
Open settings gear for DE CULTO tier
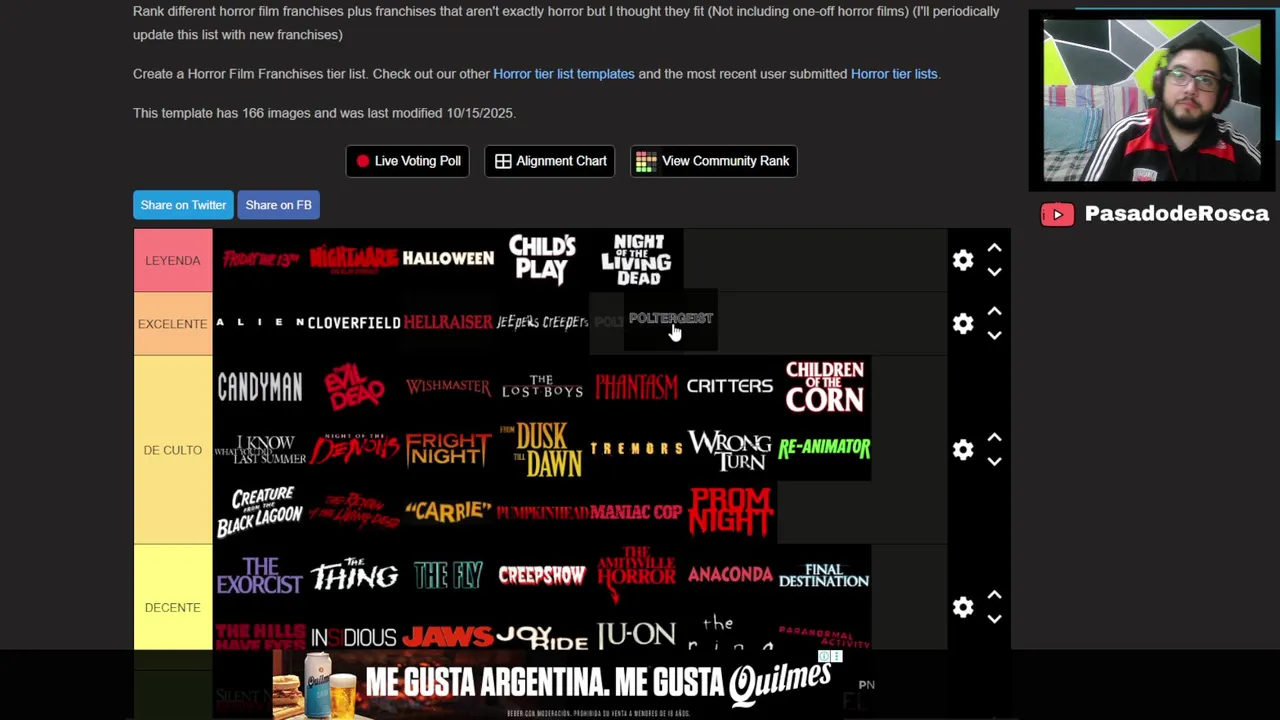click(963, 450)
